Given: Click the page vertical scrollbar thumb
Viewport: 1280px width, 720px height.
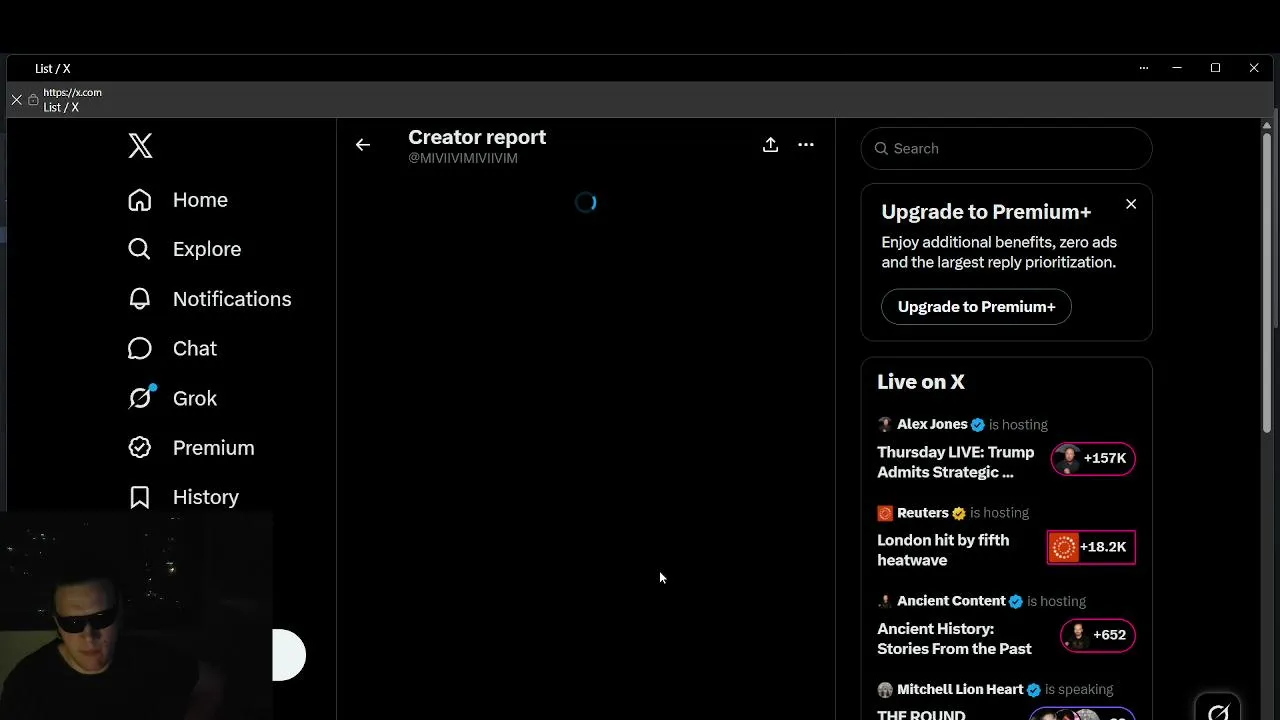Looking at the screenshot, I should (1267, 282).
